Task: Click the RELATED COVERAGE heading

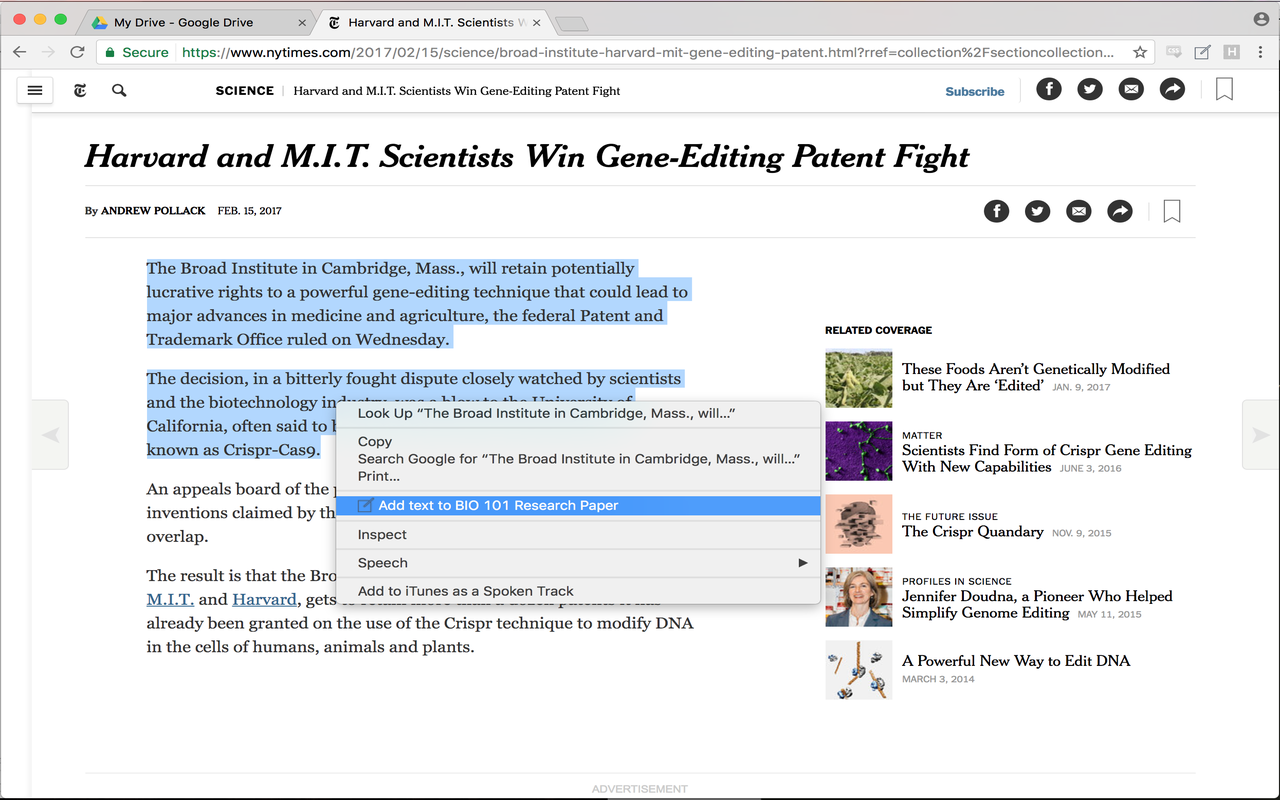Action: tap(878, 330)
